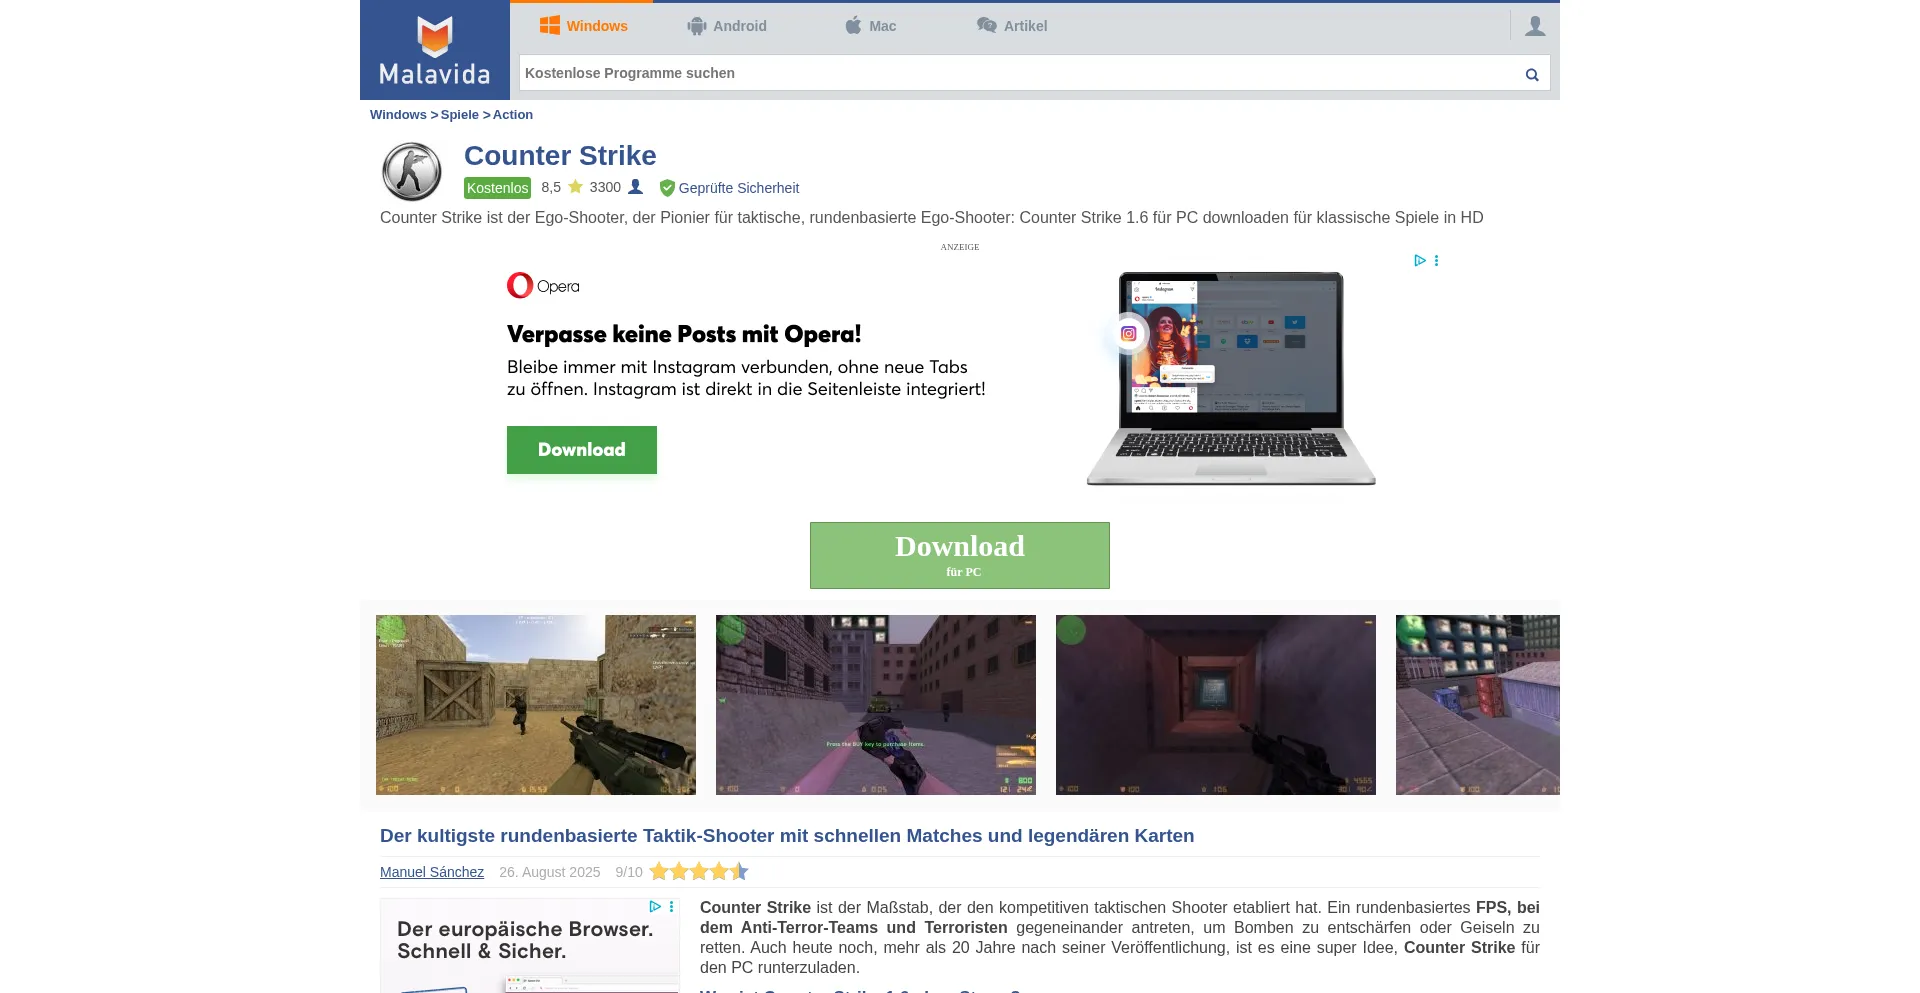Screen dimensions: 1920x993
Task: Open author link Manuel Sánchez
Action: tap(432, 872)
